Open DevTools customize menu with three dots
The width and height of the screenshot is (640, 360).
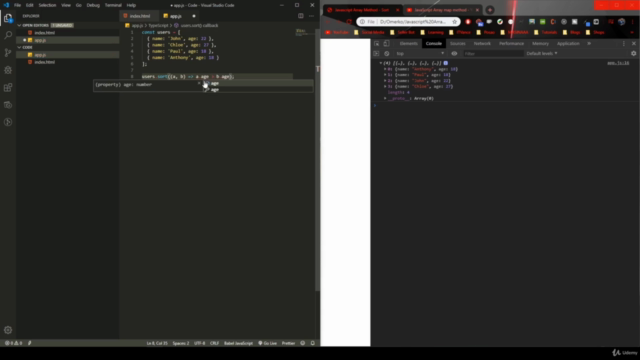coord(623,43)
